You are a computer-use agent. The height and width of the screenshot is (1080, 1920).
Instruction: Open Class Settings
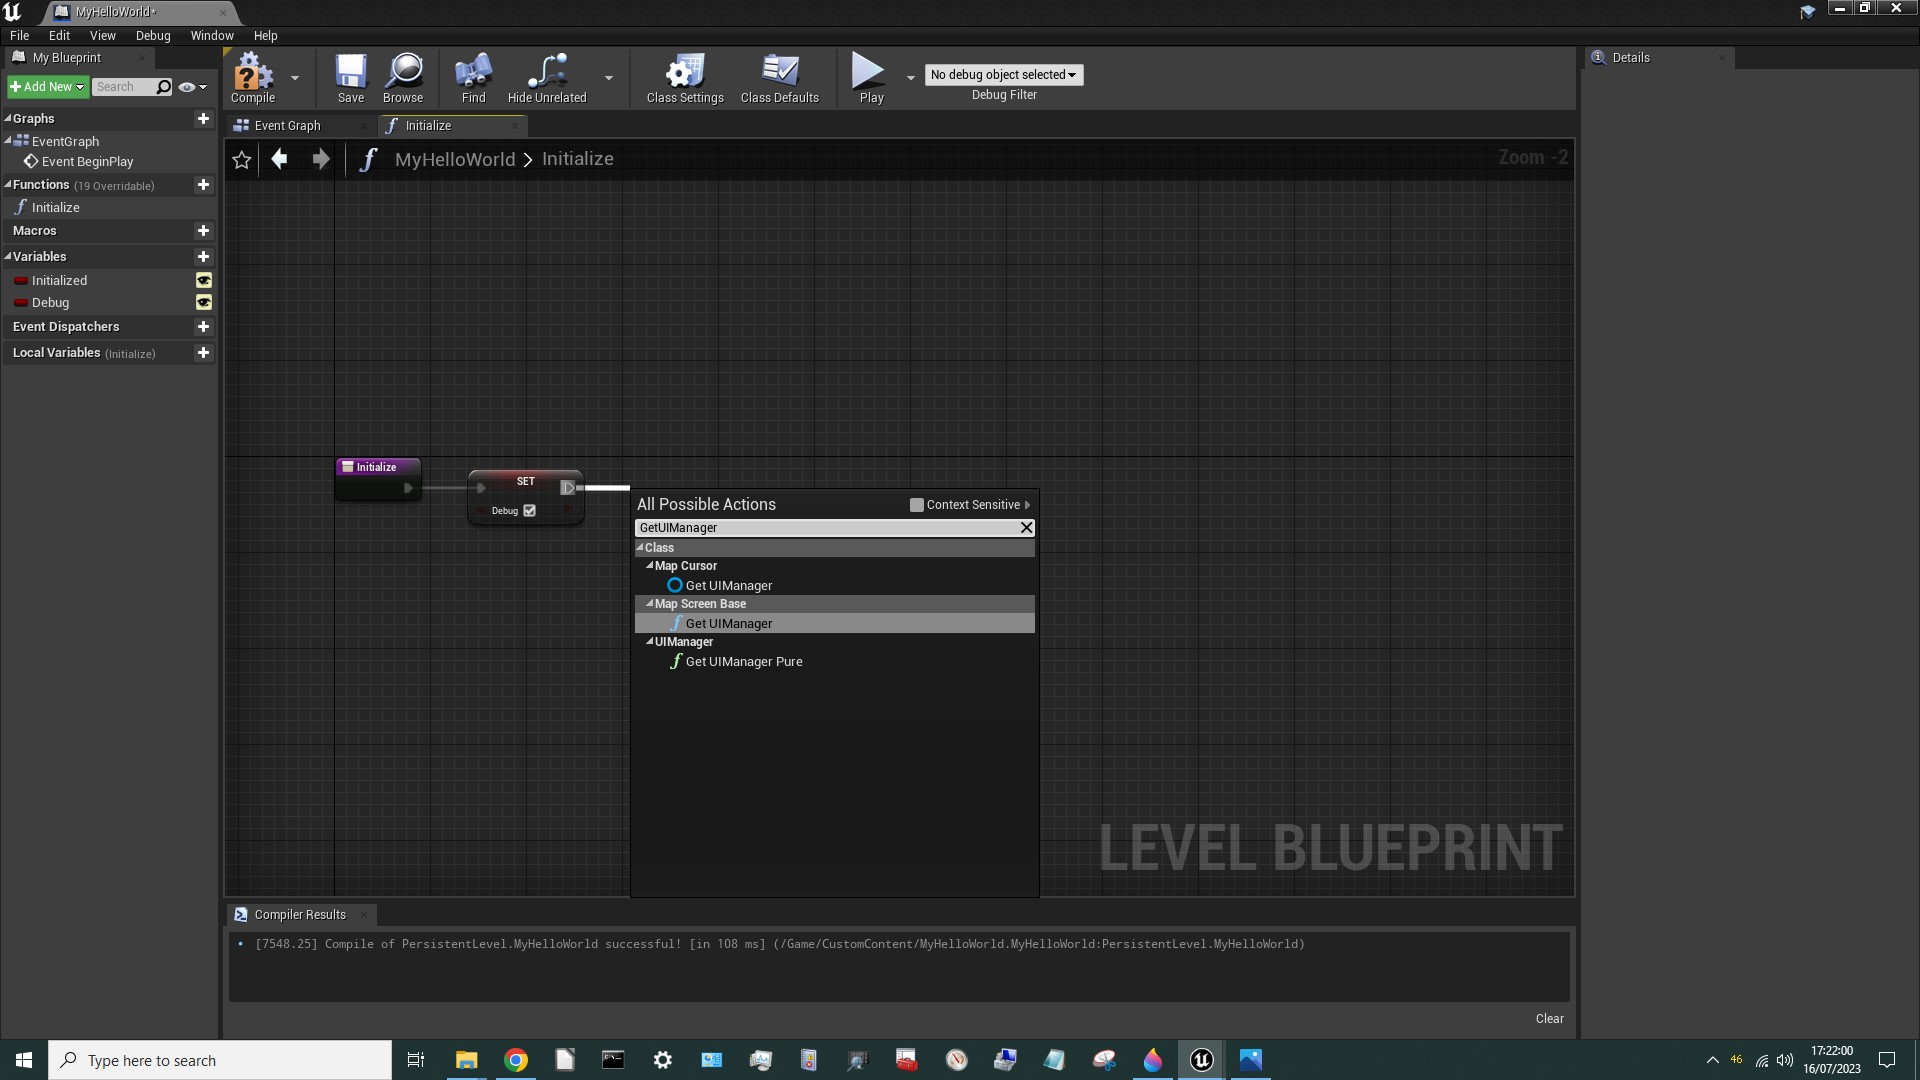point(685,78)
